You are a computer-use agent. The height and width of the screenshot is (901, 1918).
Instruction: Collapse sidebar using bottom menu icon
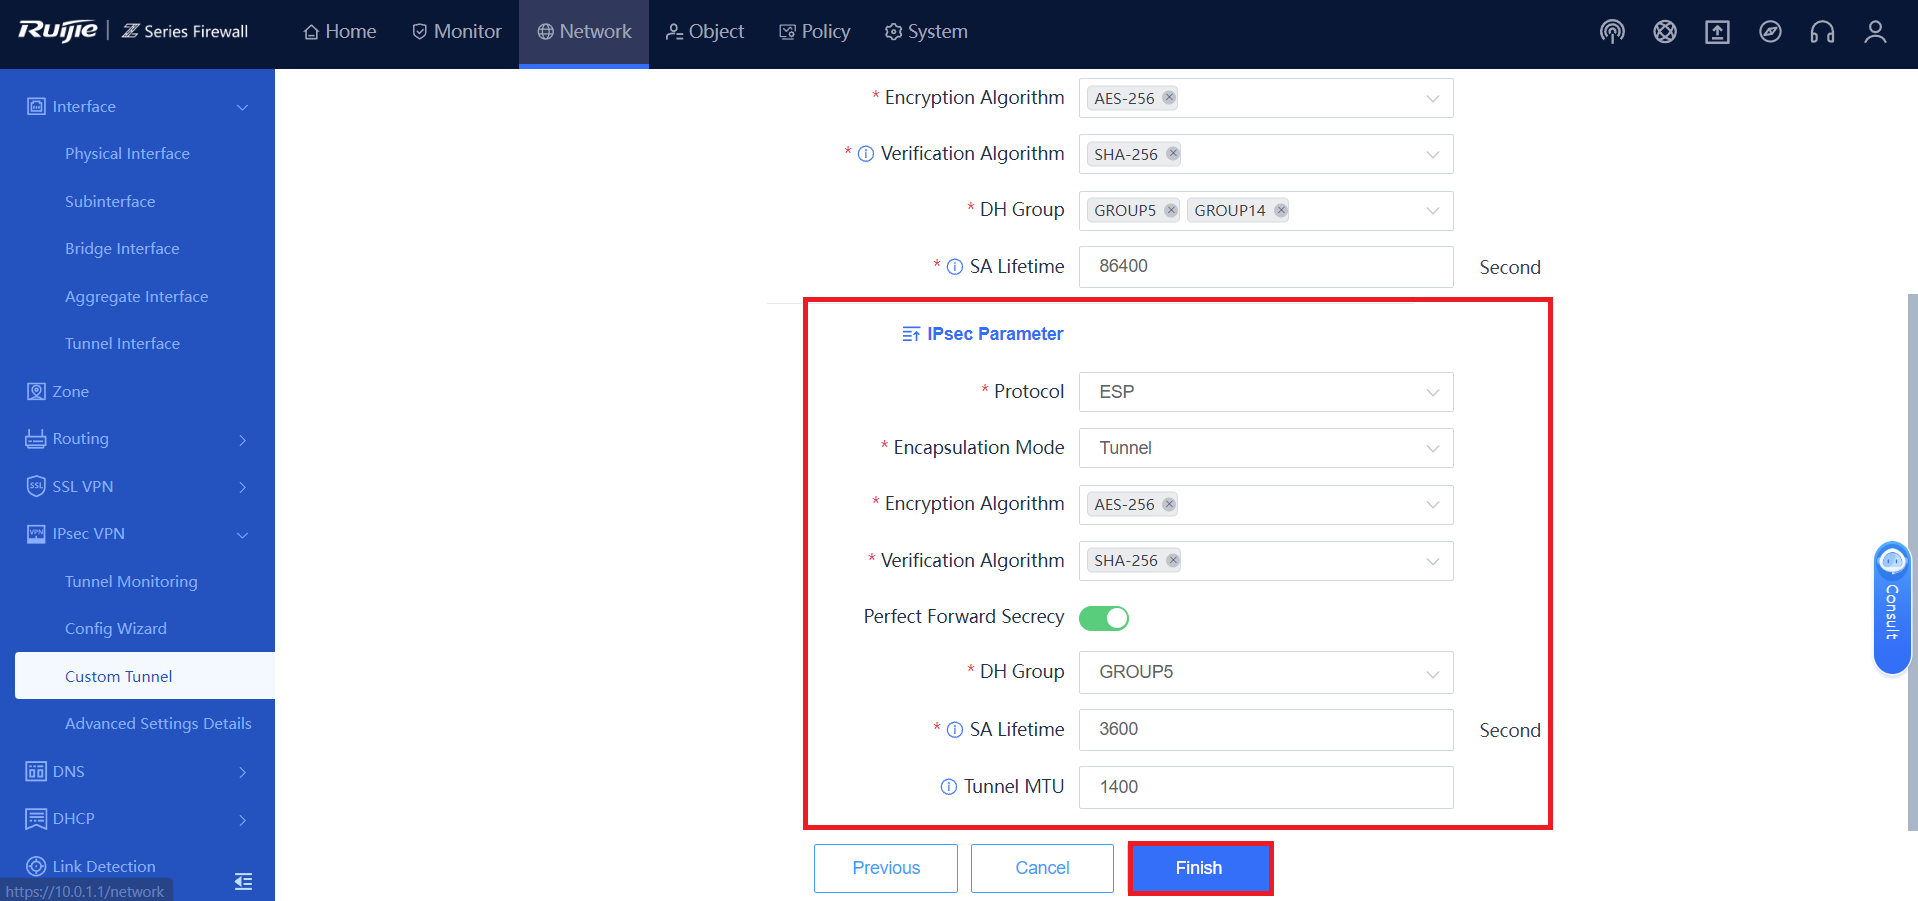243,881
